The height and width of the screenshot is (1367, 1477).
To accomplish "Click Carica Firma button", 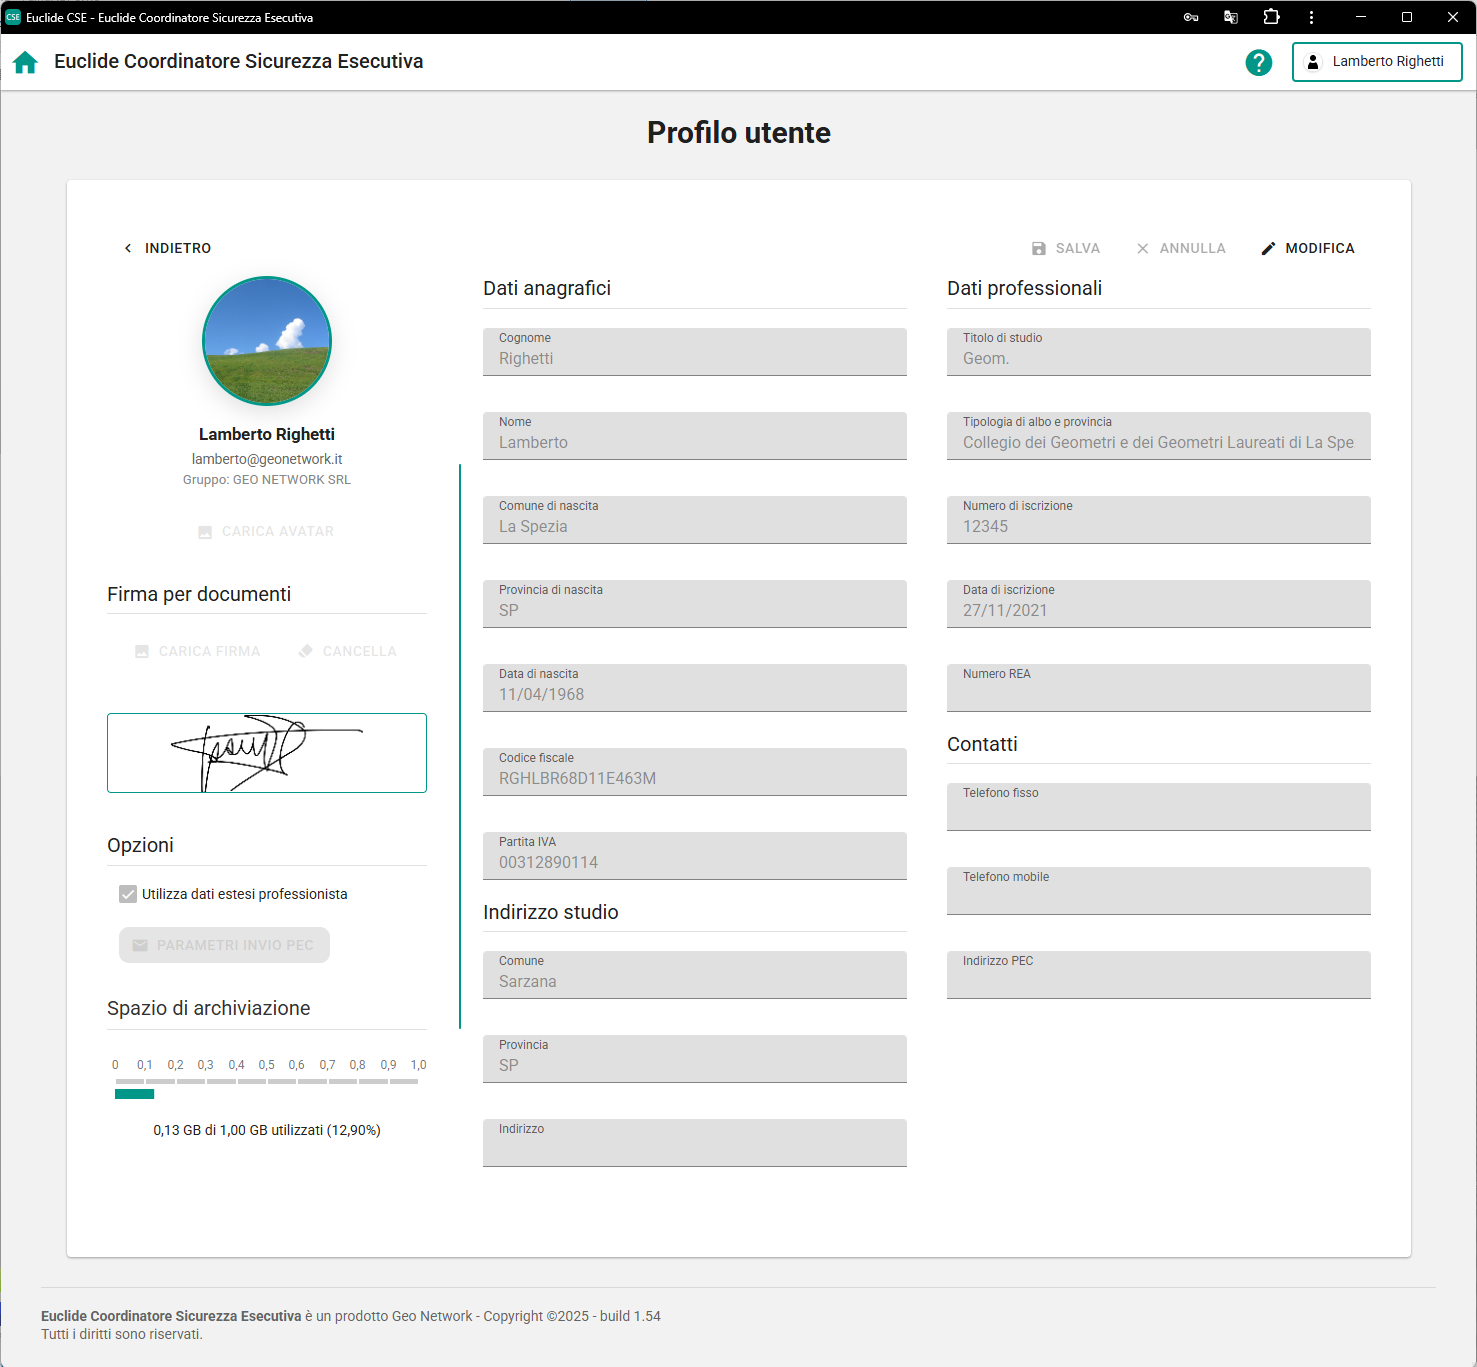I will coord(198,652).
